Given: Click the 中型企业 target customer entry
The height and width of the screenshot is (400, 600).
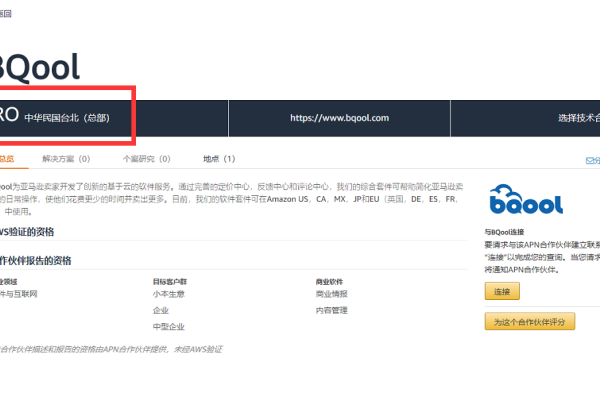Looking at the screenshot, I should point(169,327).
